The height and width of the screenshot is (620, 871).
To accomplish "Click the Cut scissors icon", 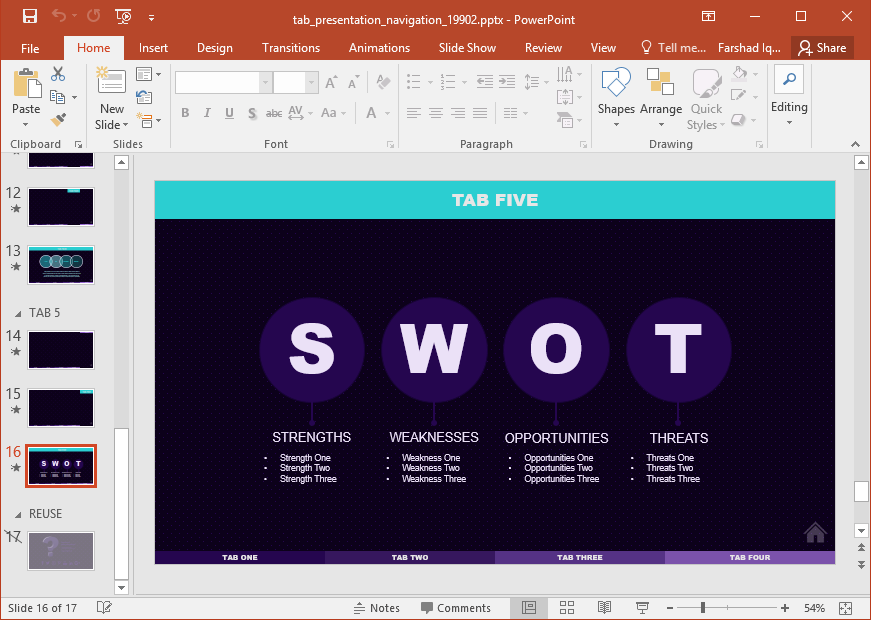I will tap(58, 74).
